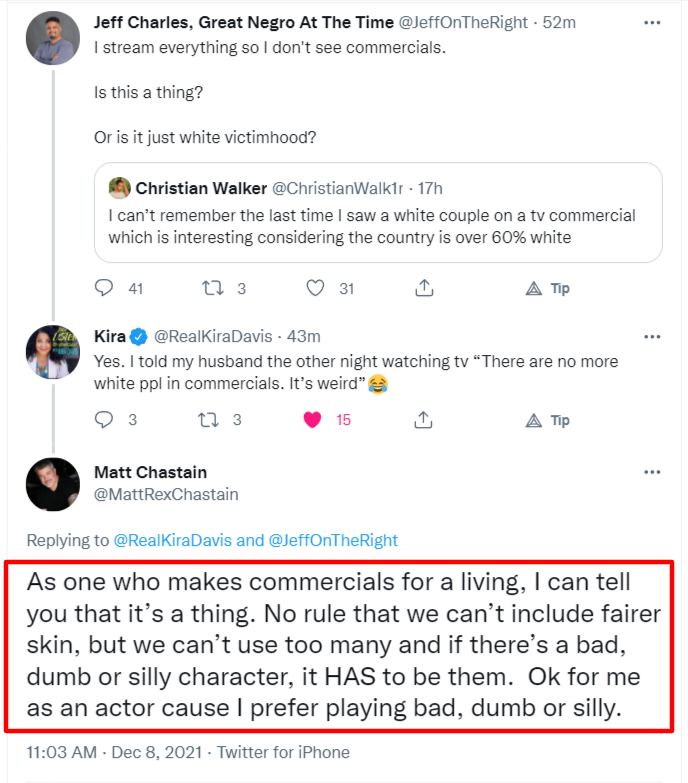Screen dimensions: 688x783
Task: Unlike Kira's tweet with pink heart
Action: [314, 420]
